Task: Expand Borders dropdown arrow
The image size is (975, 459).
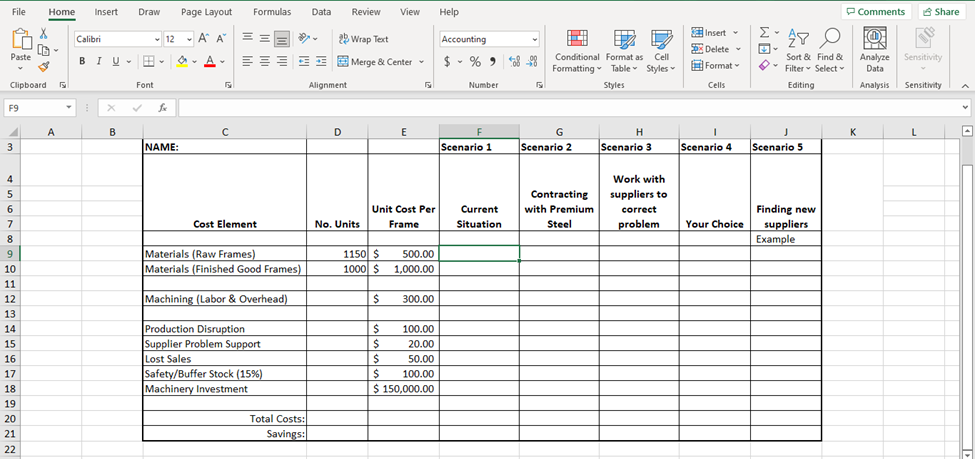Action: point(162,62)
